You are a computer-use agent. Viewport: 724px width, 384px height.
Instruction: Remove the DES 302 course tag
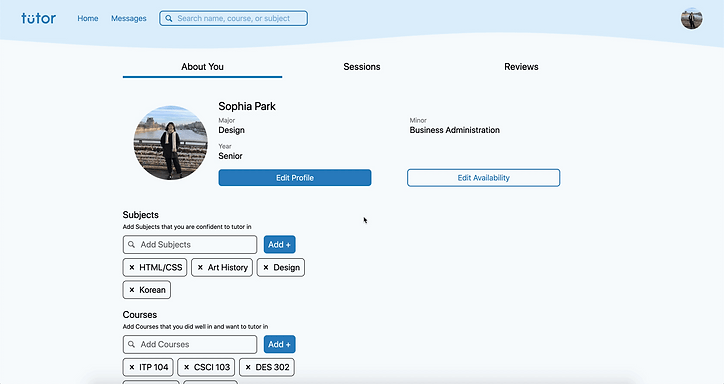point(248,367)
